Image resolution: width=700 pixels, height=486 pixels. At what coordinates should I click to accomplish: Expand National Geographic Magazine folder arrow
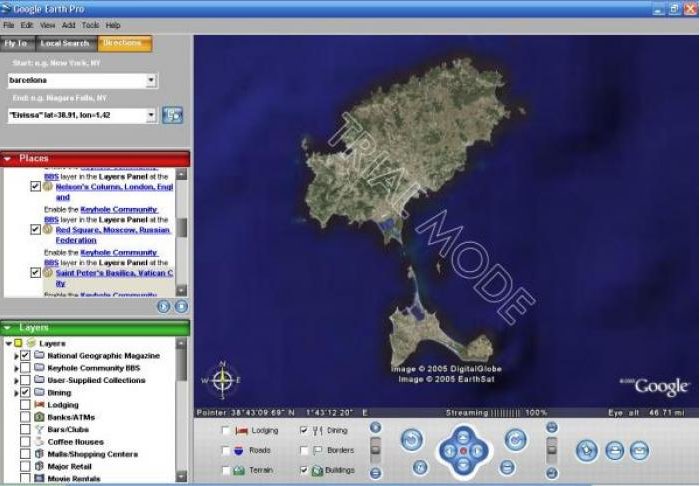point(17,356)
